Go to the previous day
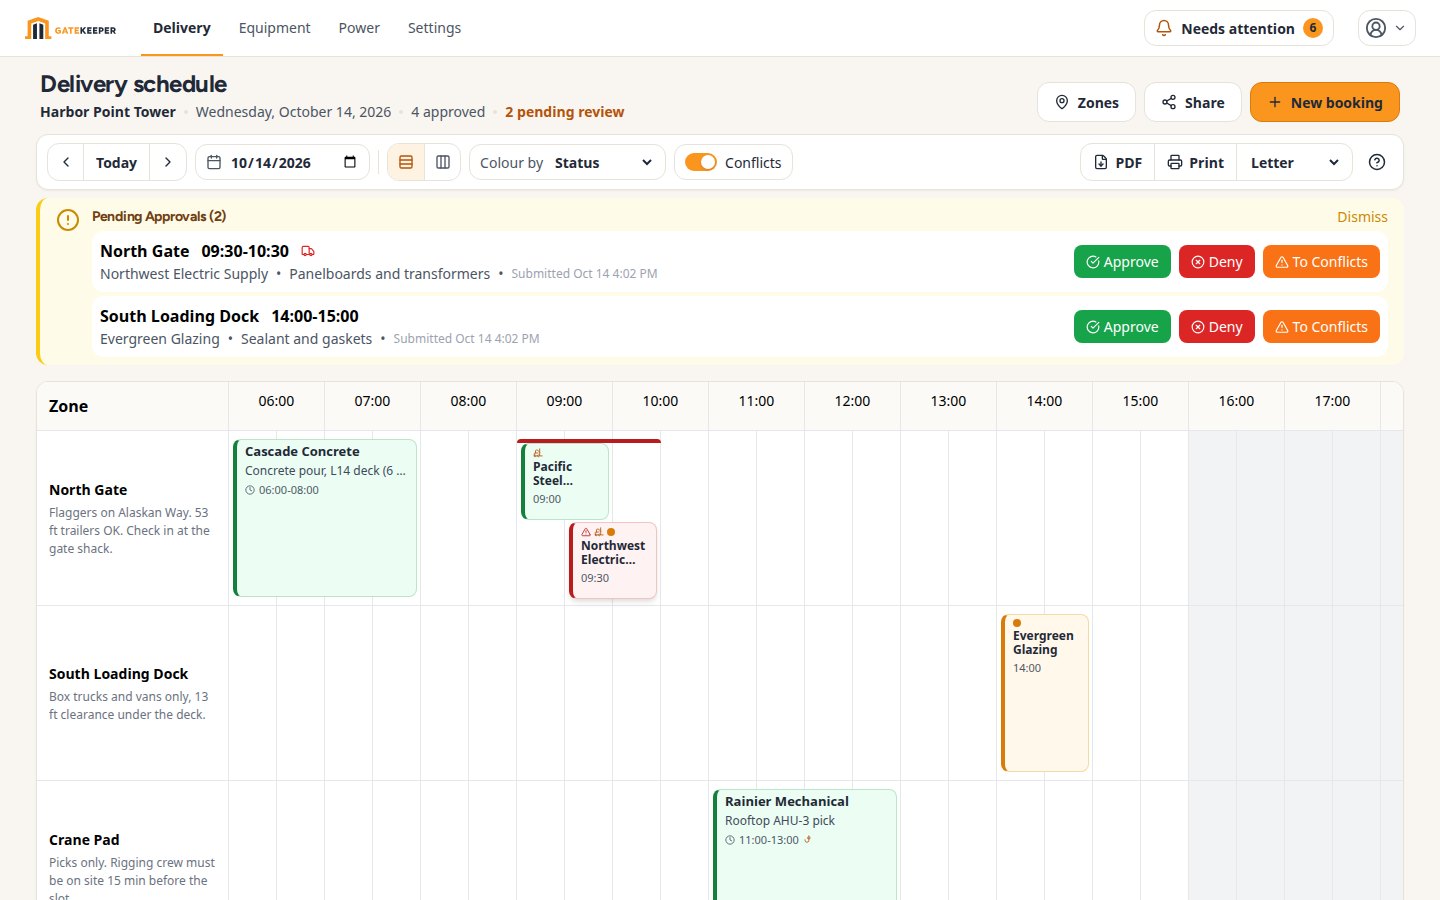This screenshot has width=1440, height=900. (x=66, y=162)
